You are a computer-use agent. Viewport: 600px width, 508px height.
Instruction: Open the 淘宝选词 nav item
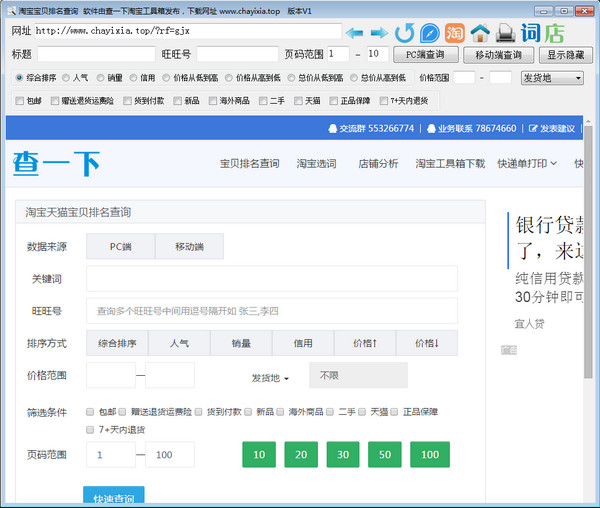(316, 164)
